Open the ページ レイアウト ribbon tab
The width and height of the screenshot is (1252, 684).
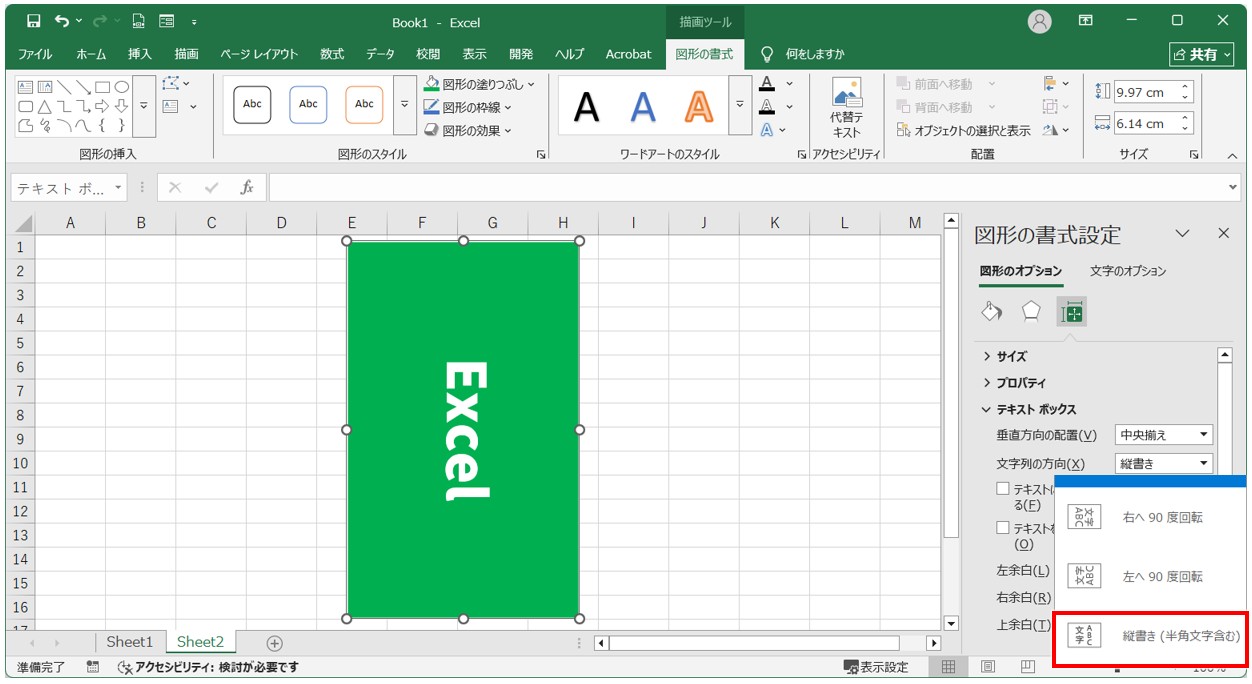coord(259,54)
